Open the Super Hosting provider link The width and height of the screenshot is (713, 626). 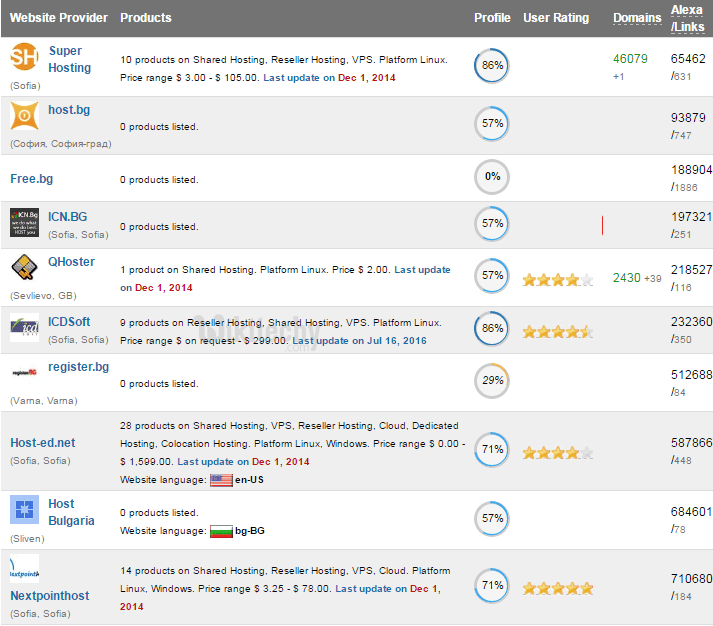point(70,59)
